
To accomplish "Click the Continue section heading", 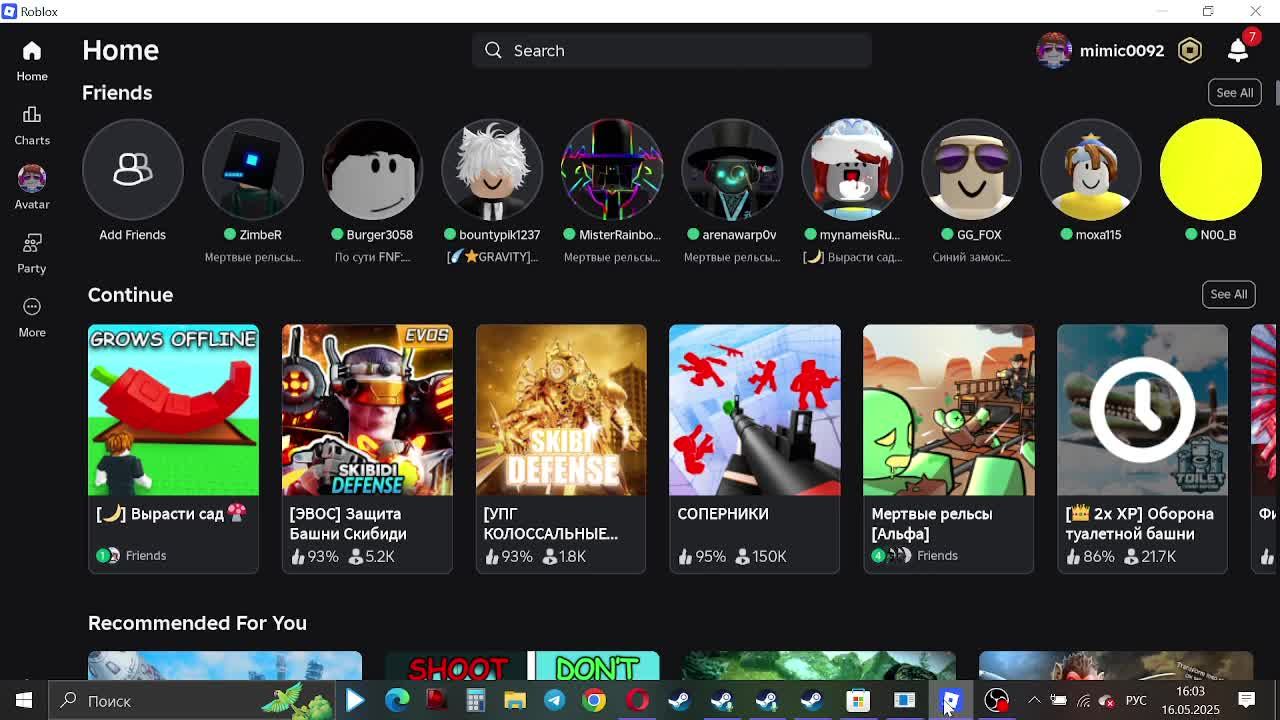I will (130, 295).
